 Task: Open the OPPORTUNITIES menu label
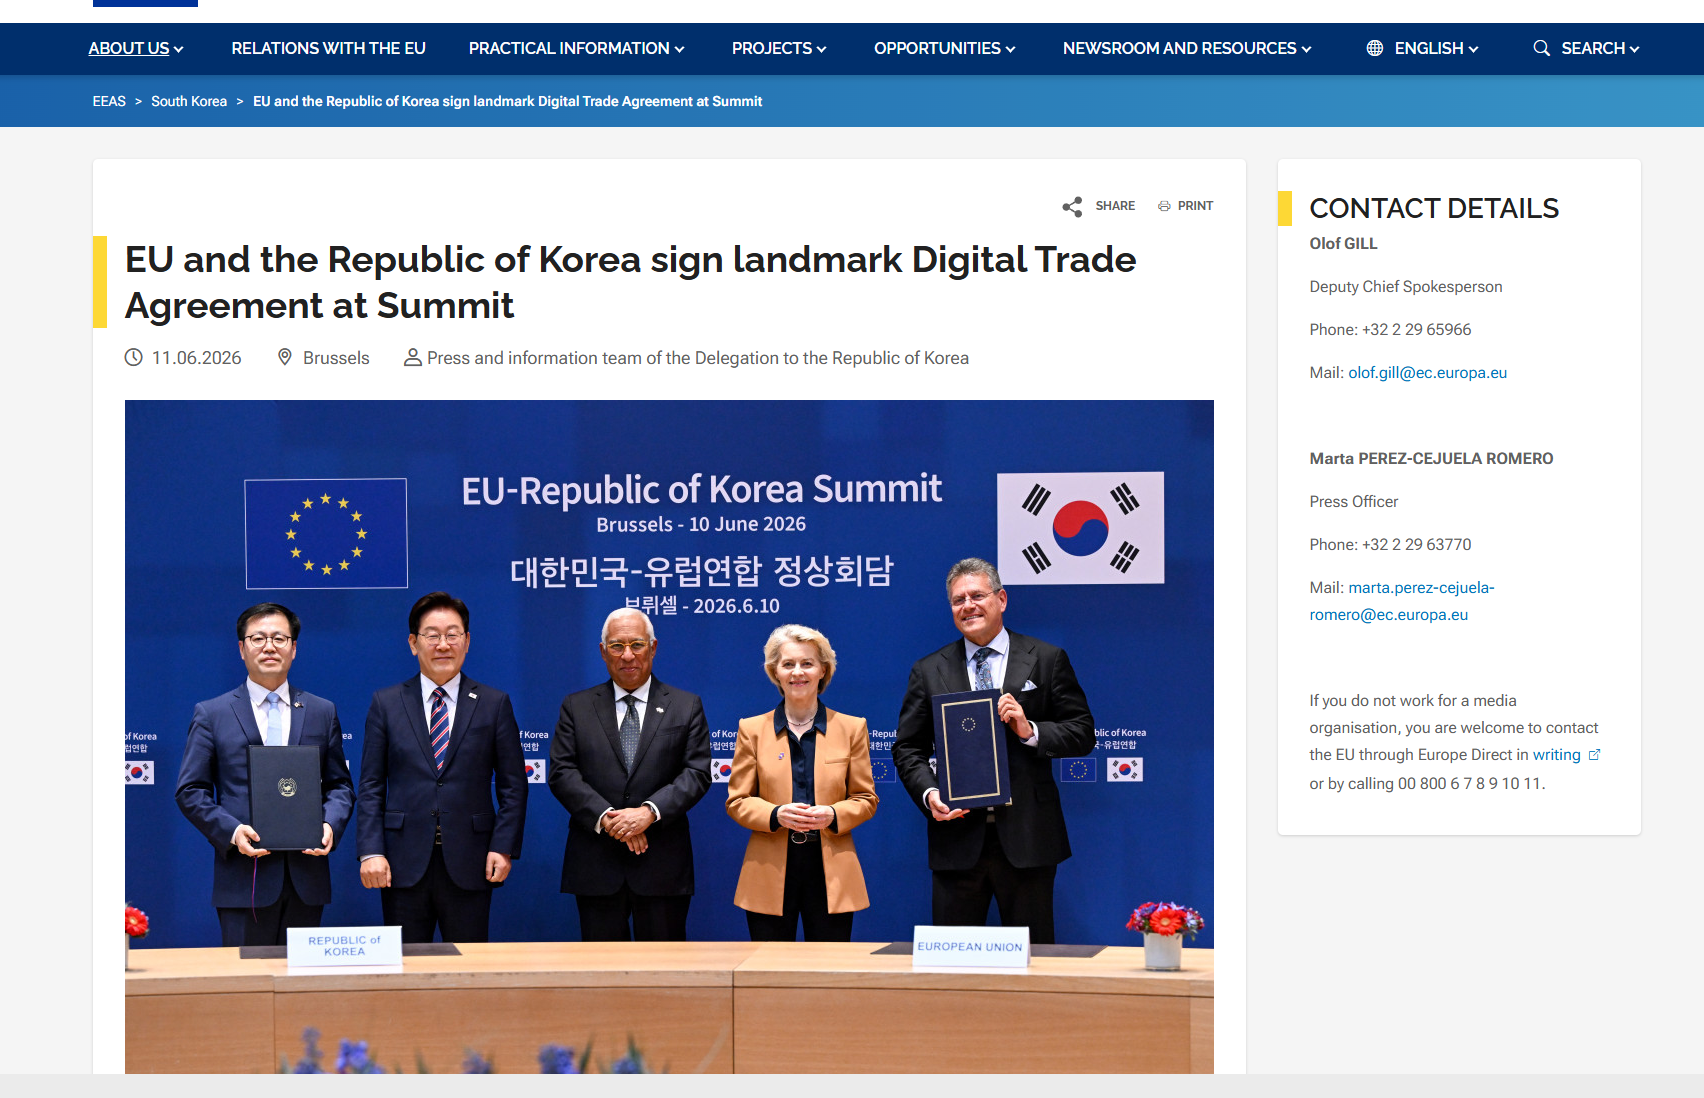point(937,48)
